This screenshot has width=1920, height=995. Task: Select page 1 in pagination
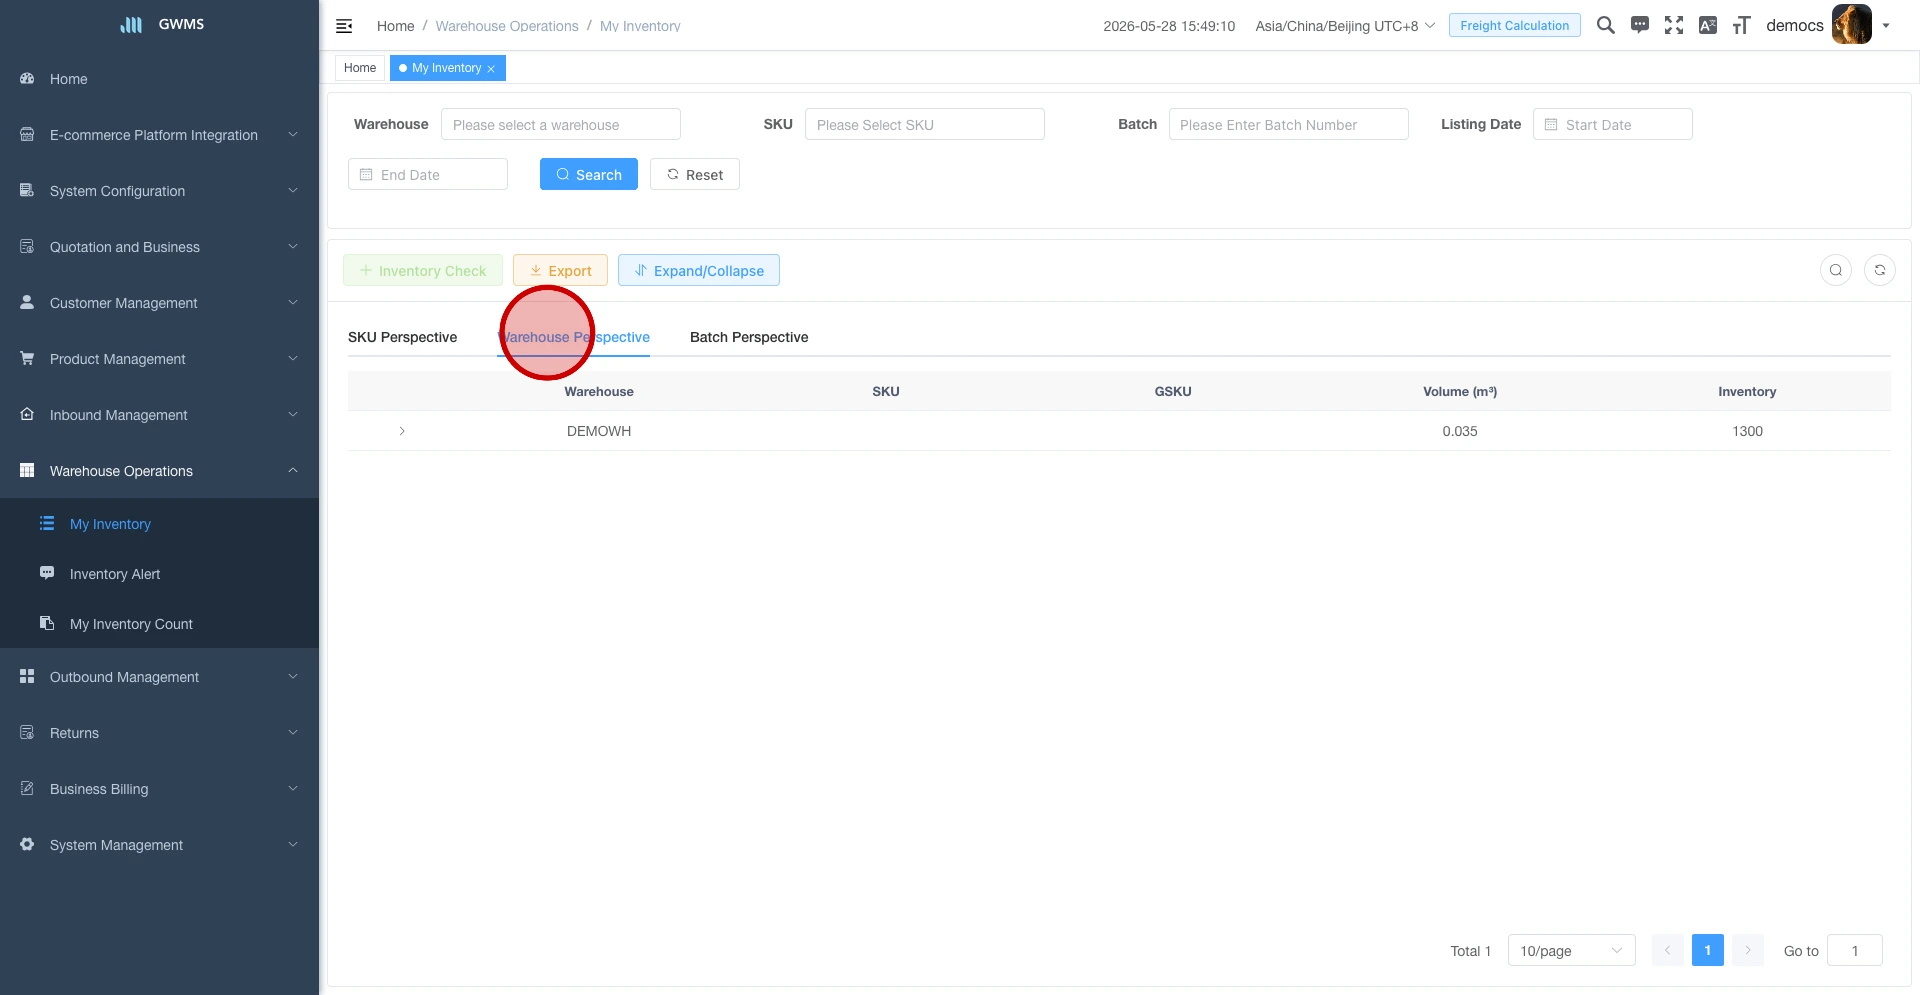[x=1707, y=950]
